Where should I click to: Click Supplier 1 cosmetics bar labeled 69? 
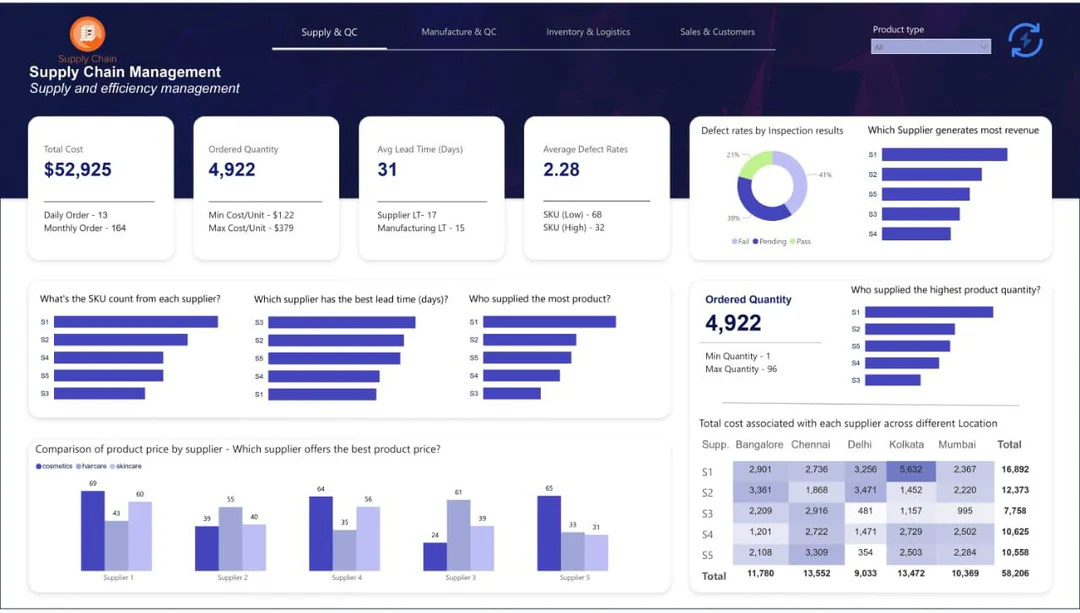pyautogui.click(x=92, y=530)
